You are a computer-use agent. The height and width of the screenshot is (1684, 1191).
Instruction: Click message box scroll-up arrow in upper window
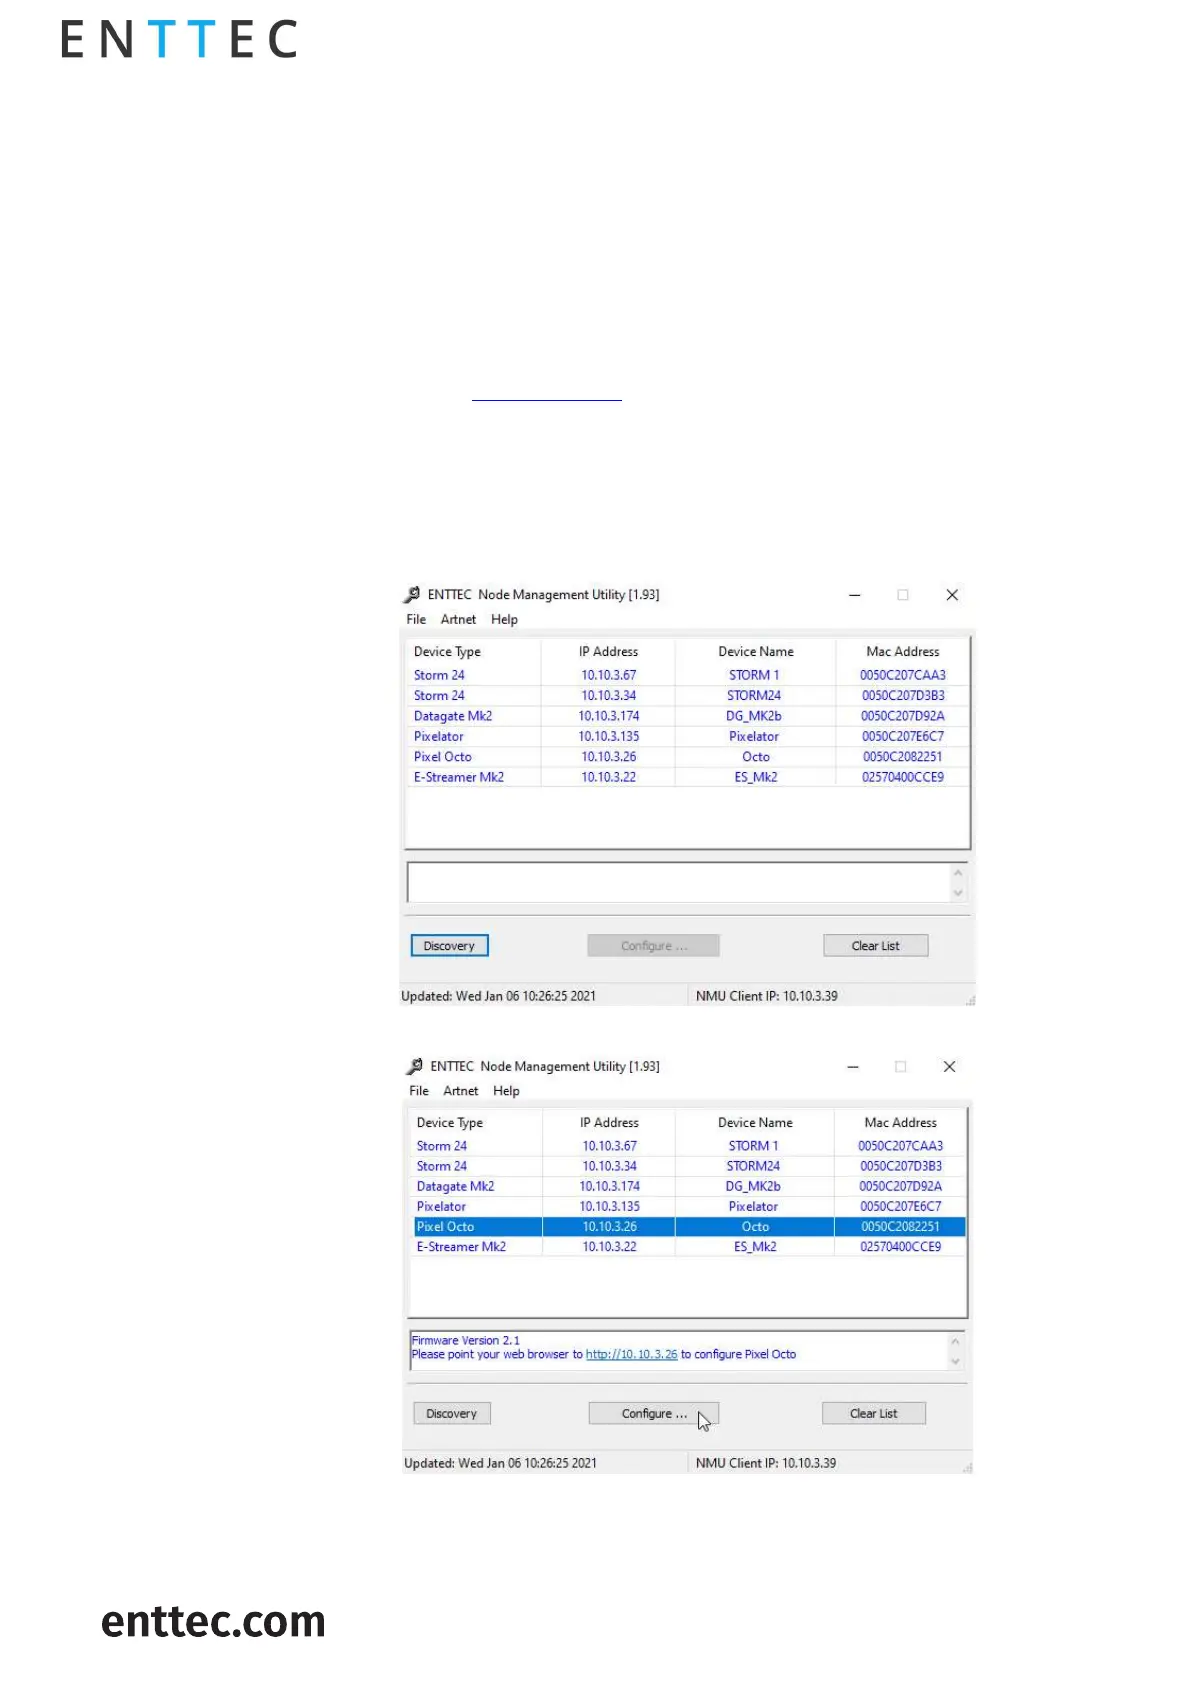pos(958,873)
